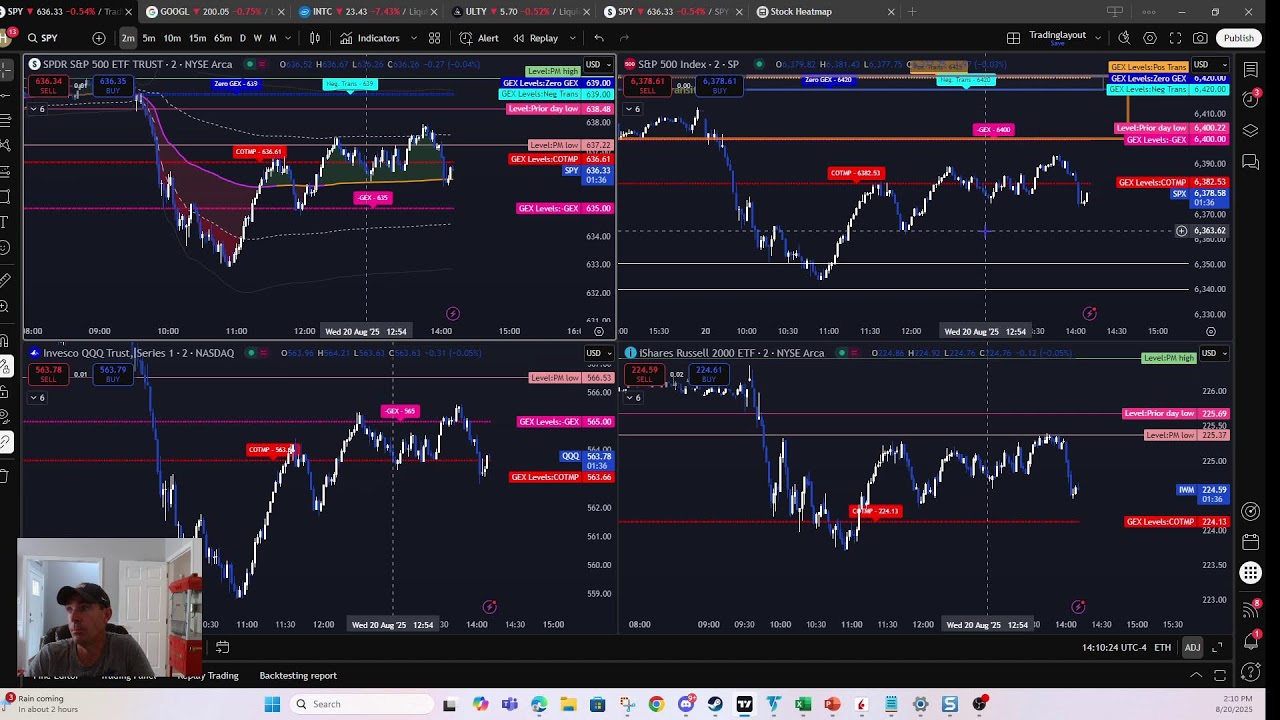Screen dimensions: 1280x720
Task: Collapse the QQQ chart indicator legend
Action: coord(37,397)
